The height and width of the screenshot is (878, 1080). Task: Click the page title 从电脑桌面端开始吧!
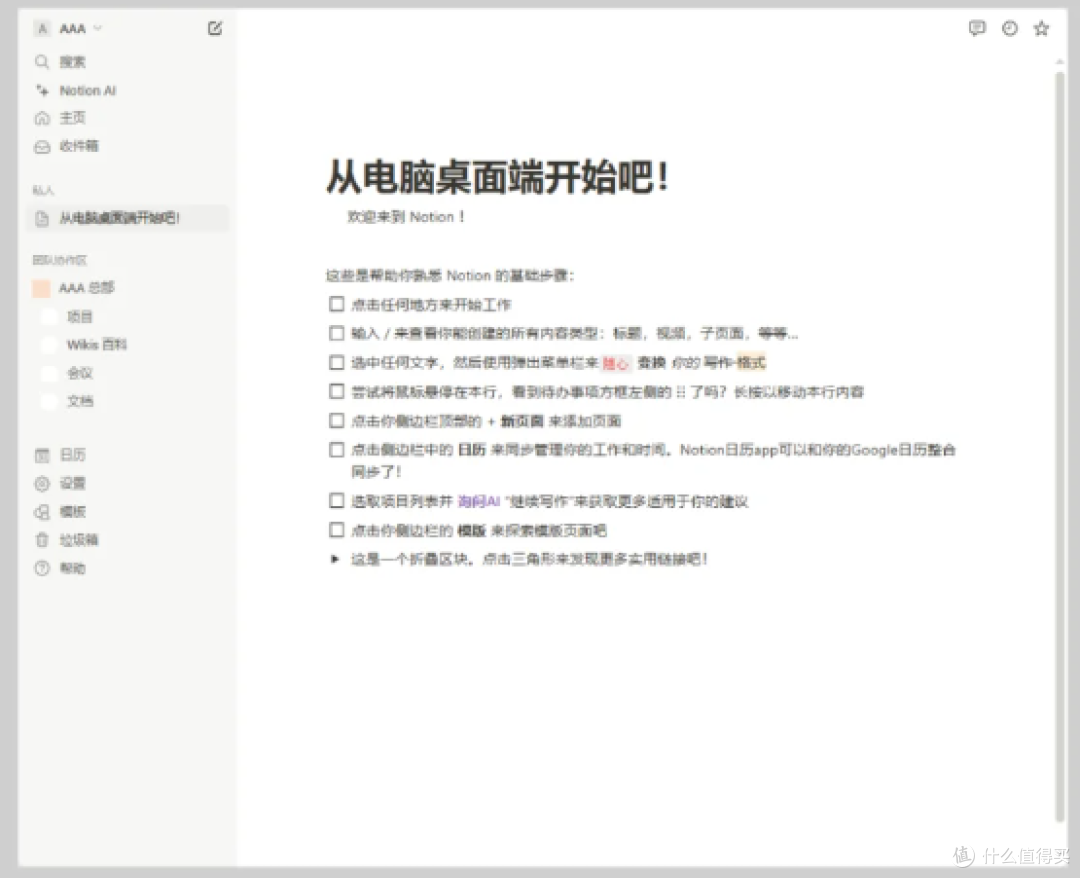pyautogui.click(x=497, y=176)
